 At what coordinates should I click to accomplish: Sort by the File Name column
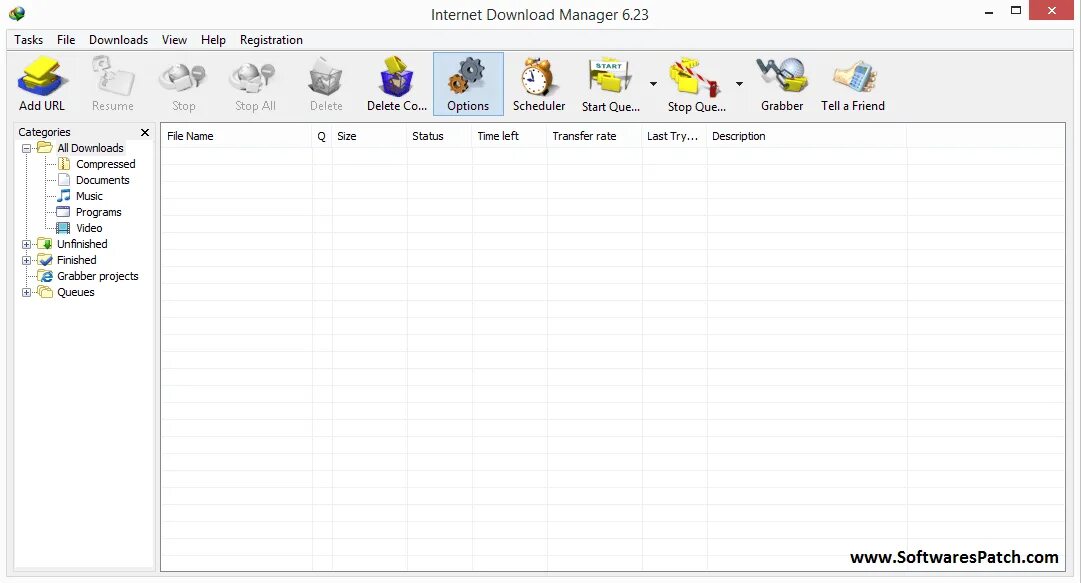236,136
